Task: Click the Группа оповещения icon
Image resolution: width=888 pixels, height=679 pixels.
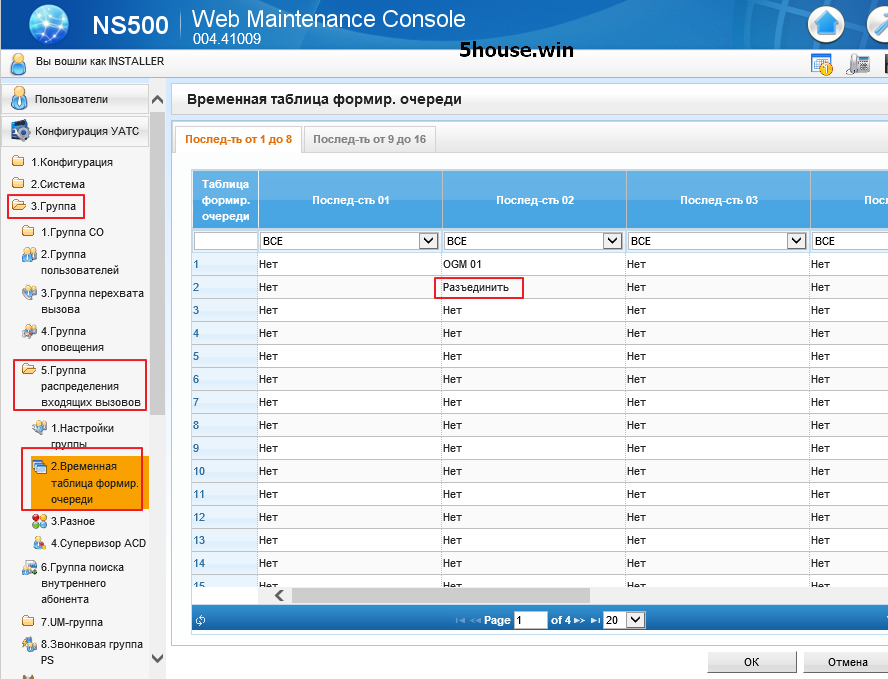Action: [29, 332]
